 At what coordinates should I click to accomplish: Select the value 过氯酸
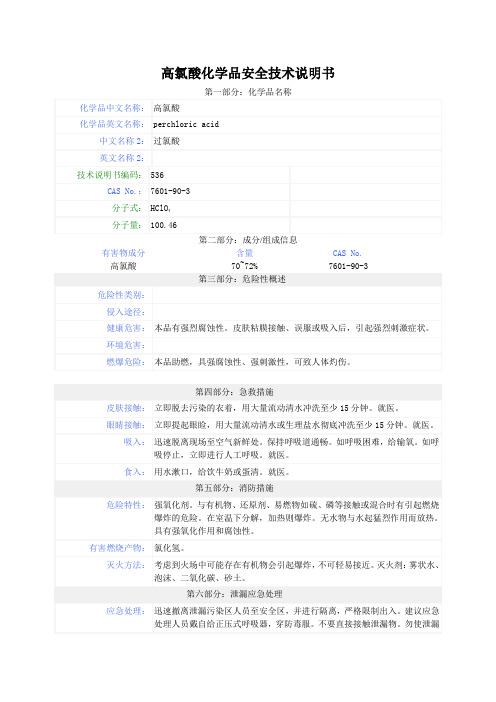click(x=167, y=141)
